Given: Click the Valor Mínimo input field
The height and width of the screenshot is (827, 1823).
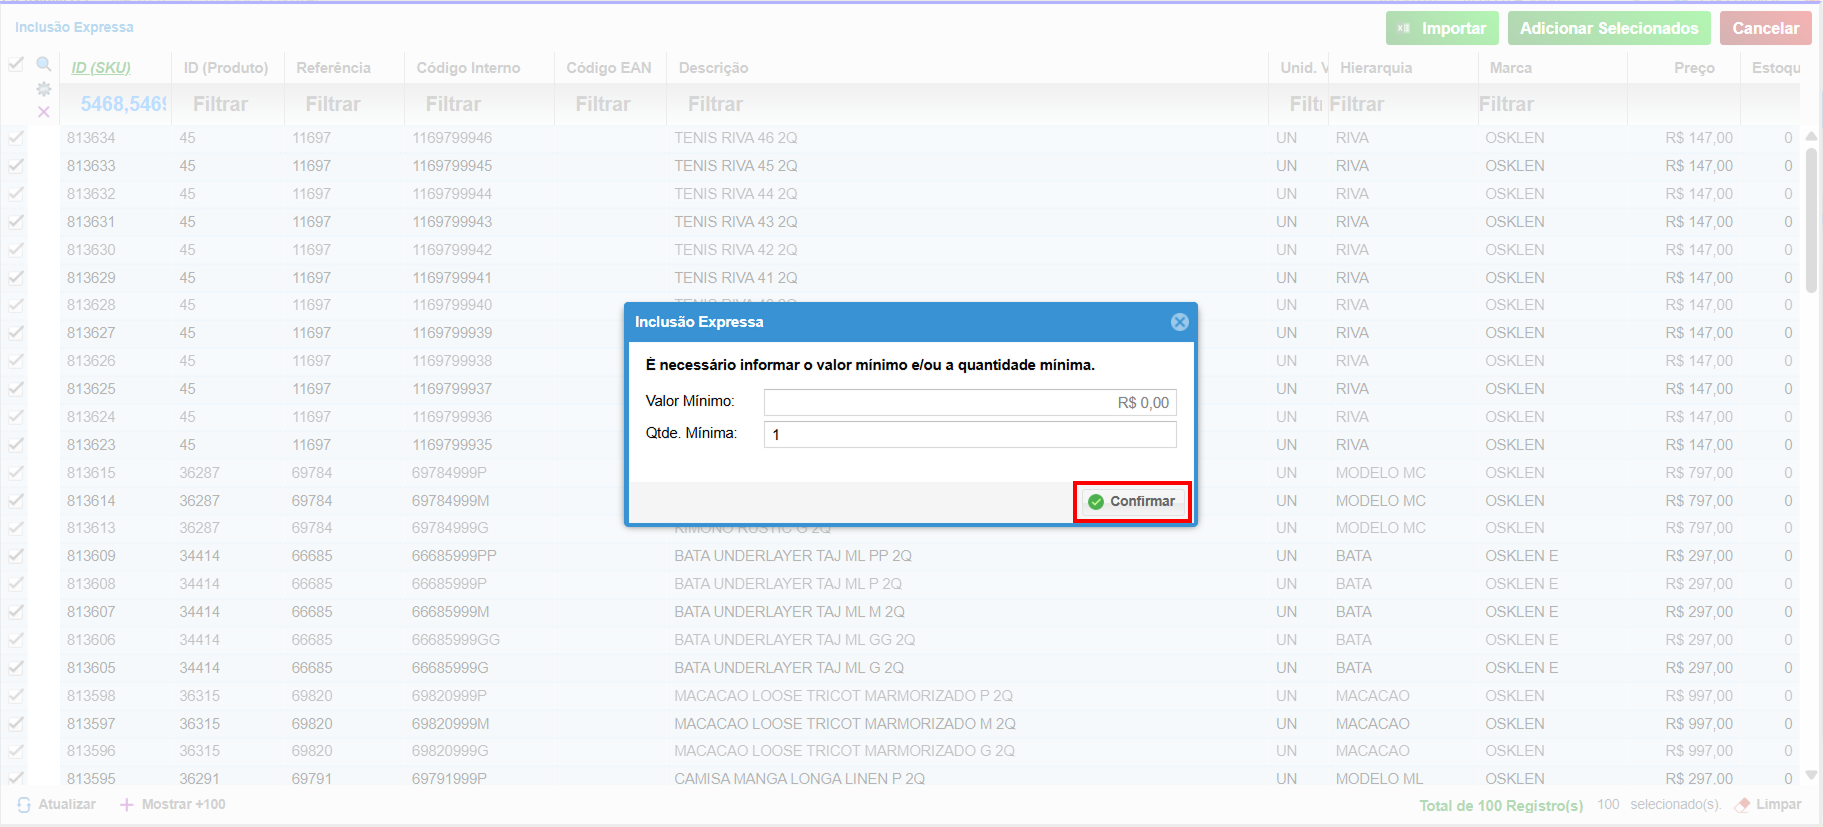Looking at the screenshot, I should tap(969, 402).
